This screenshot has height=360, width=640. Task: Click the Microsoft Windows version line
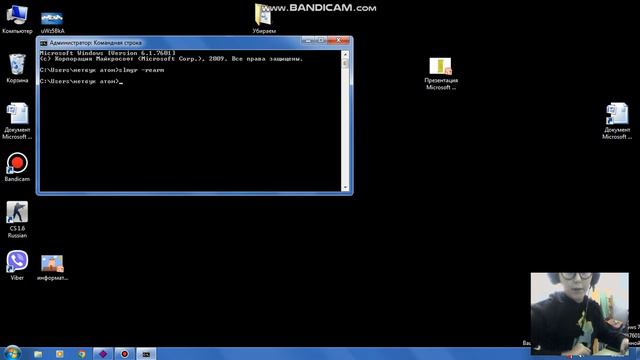tap(108, 53)
